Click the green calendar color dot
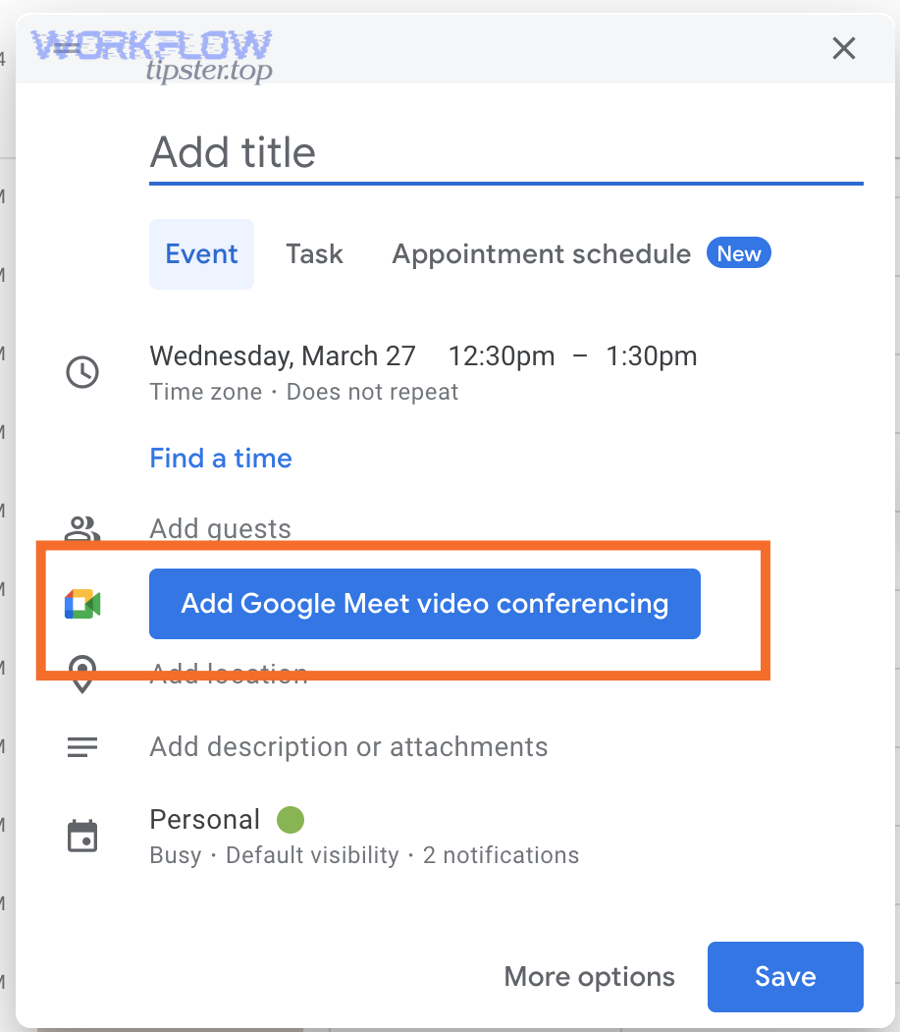The width and height of the screenshot is (900, 1032). pyautogui.click(x=290, y=820)
